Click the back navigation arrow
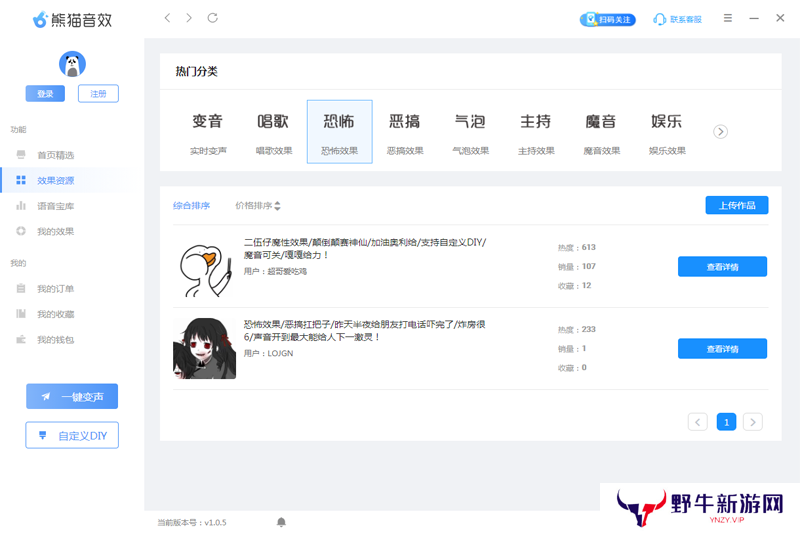800x533 pixels. [x=167, y=18]
